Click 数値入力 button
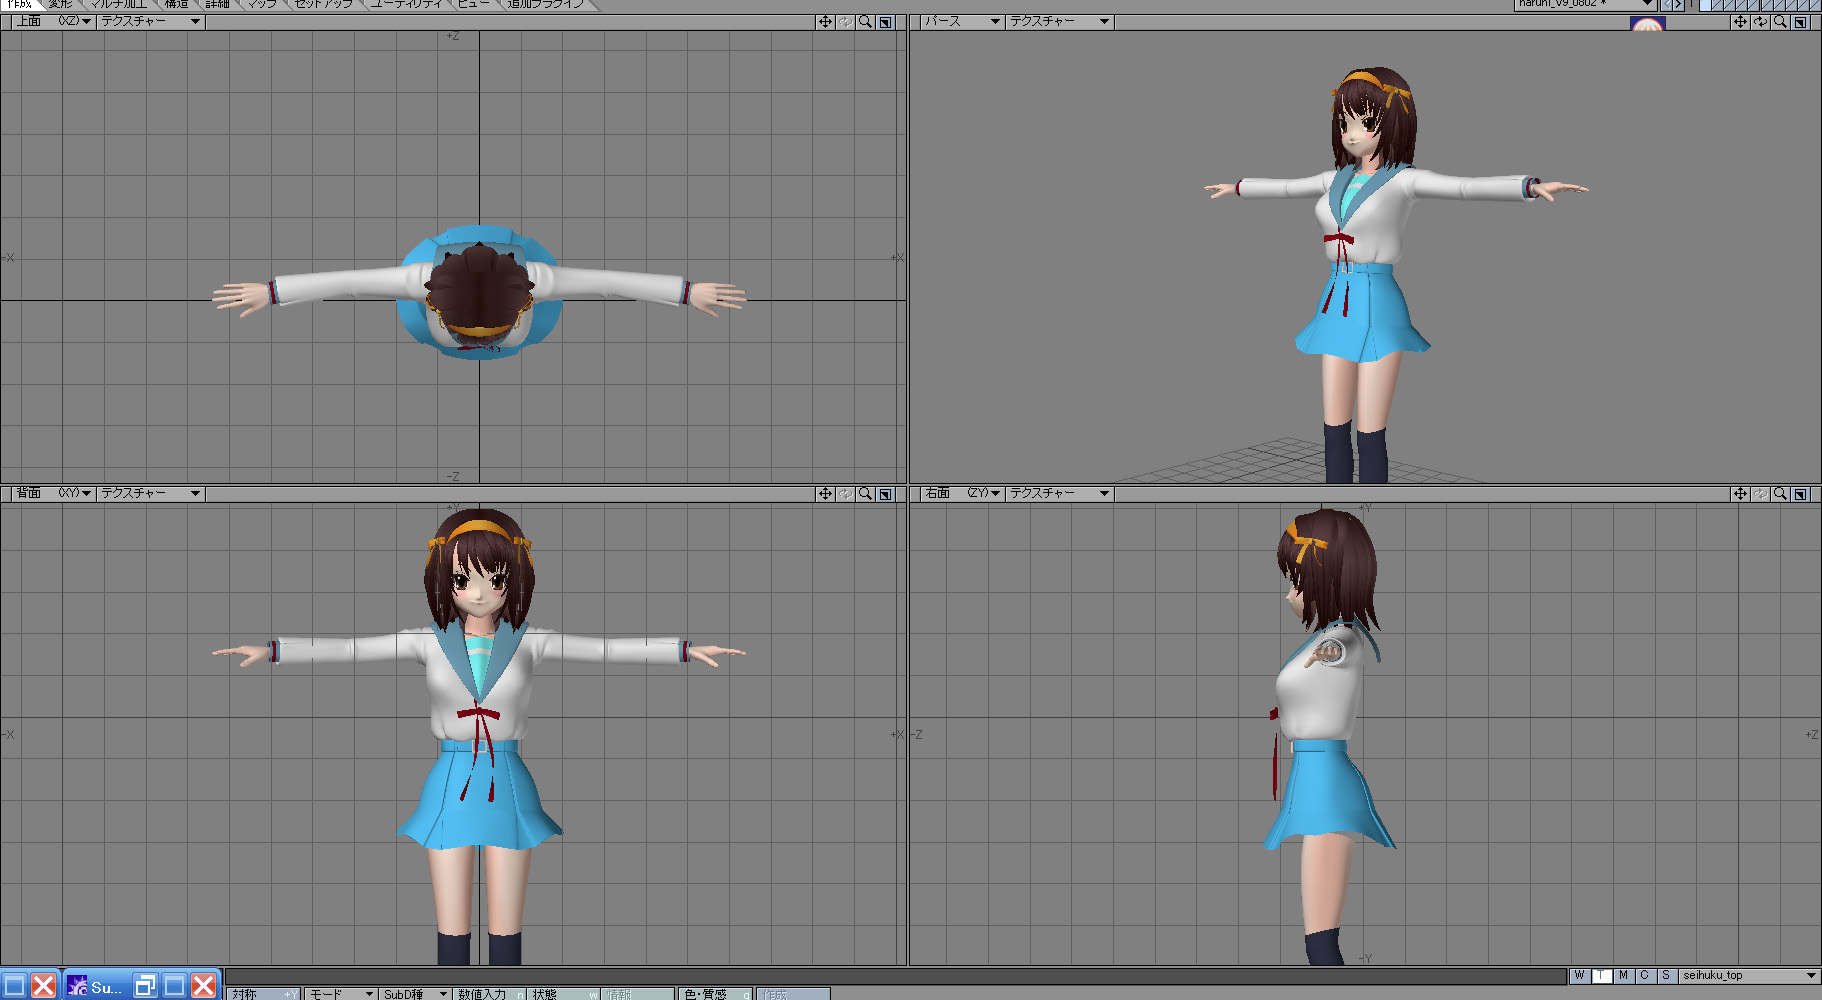The width and height of the screenshot is (1822, 1000). [x=490, y=994]
